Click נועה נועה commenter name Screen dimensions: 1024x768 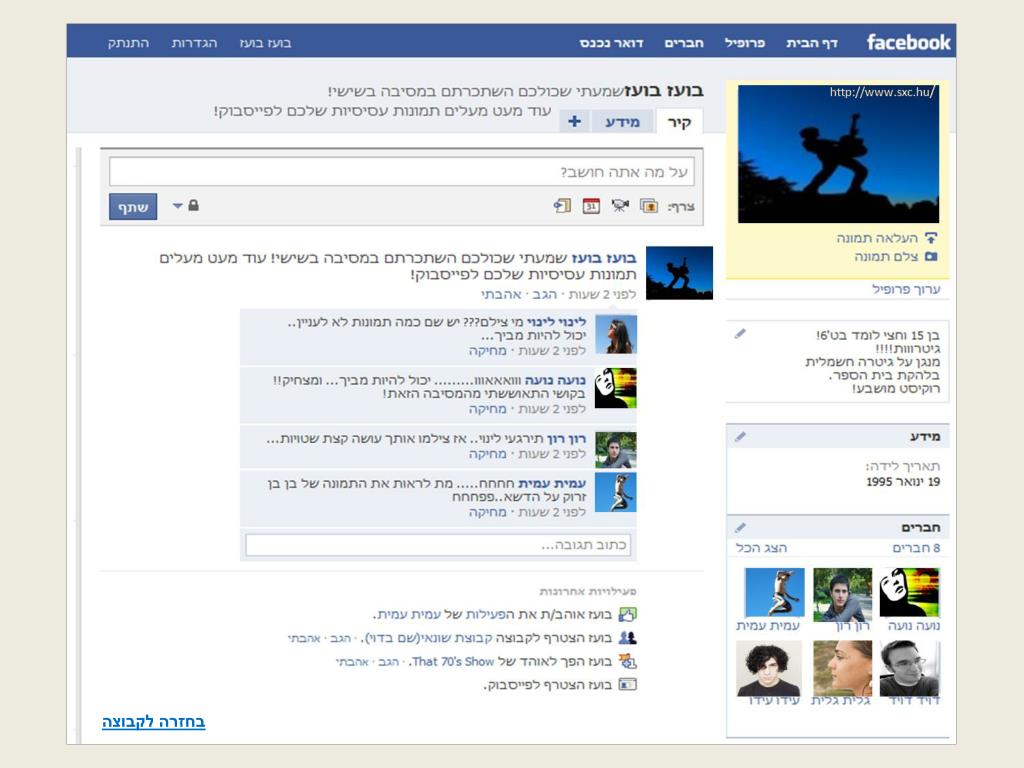click(555, 380)
